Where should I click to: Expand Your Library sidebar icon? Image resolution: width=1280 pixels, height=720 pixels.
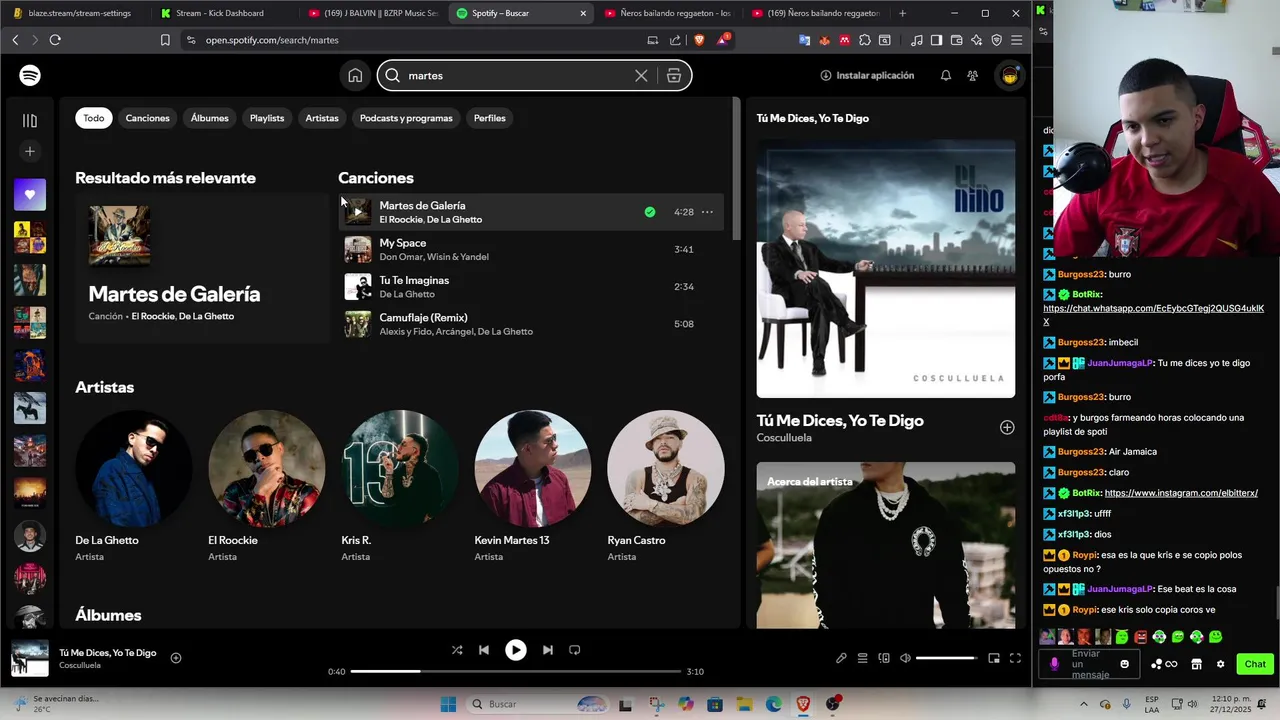pos(30,120)
